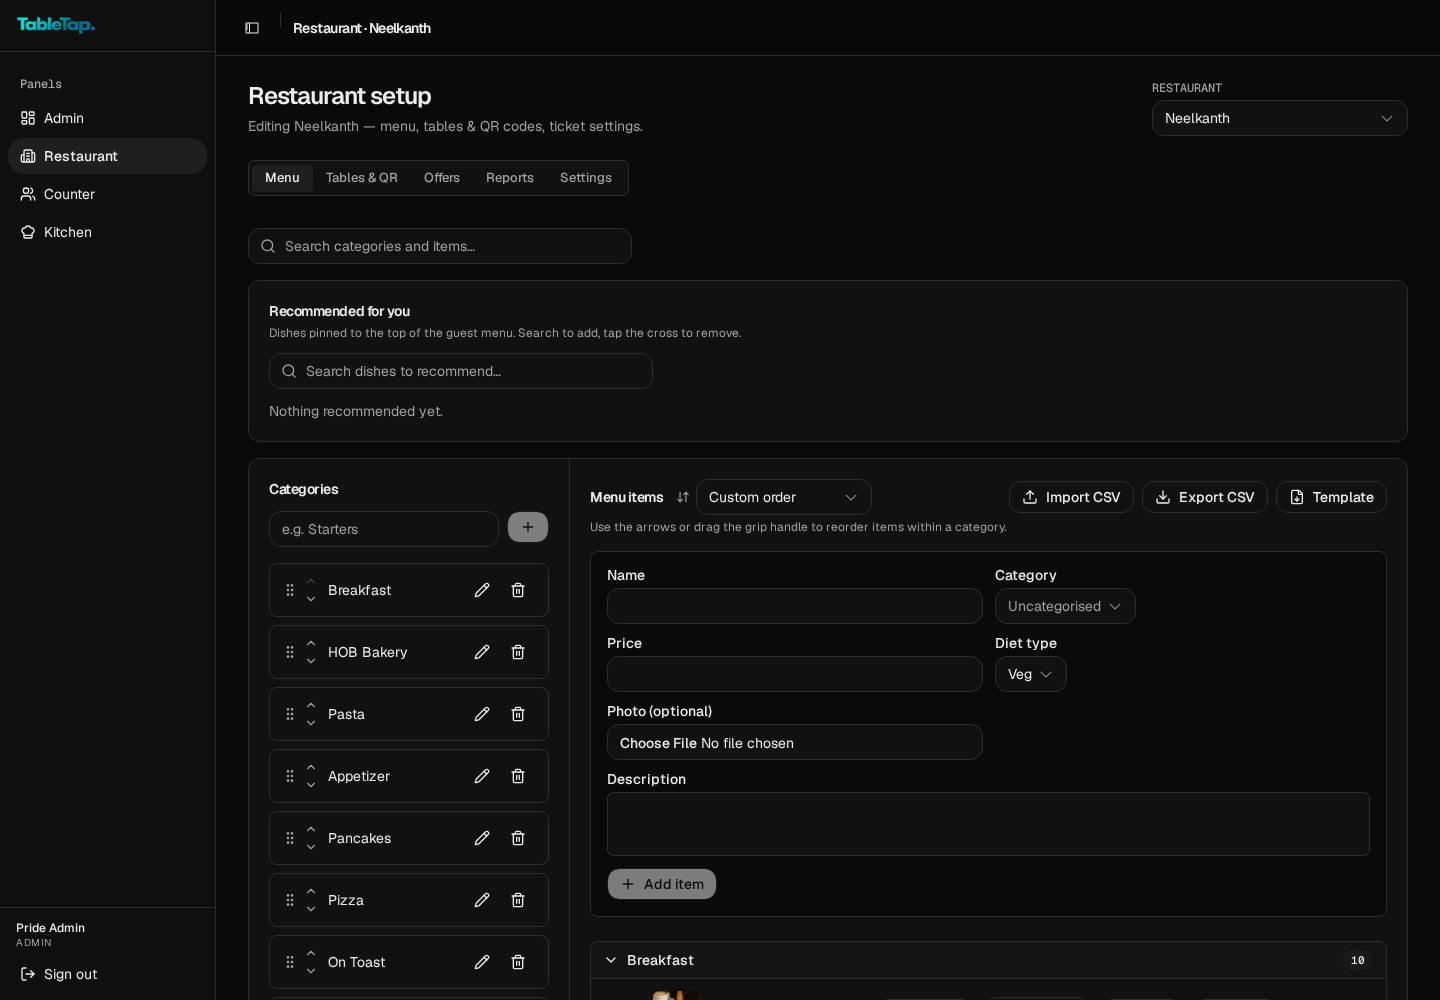The height and width of the screenshot is (1000, 1440).
Task: Click the Add item button
Action: [x=662, y=884]
